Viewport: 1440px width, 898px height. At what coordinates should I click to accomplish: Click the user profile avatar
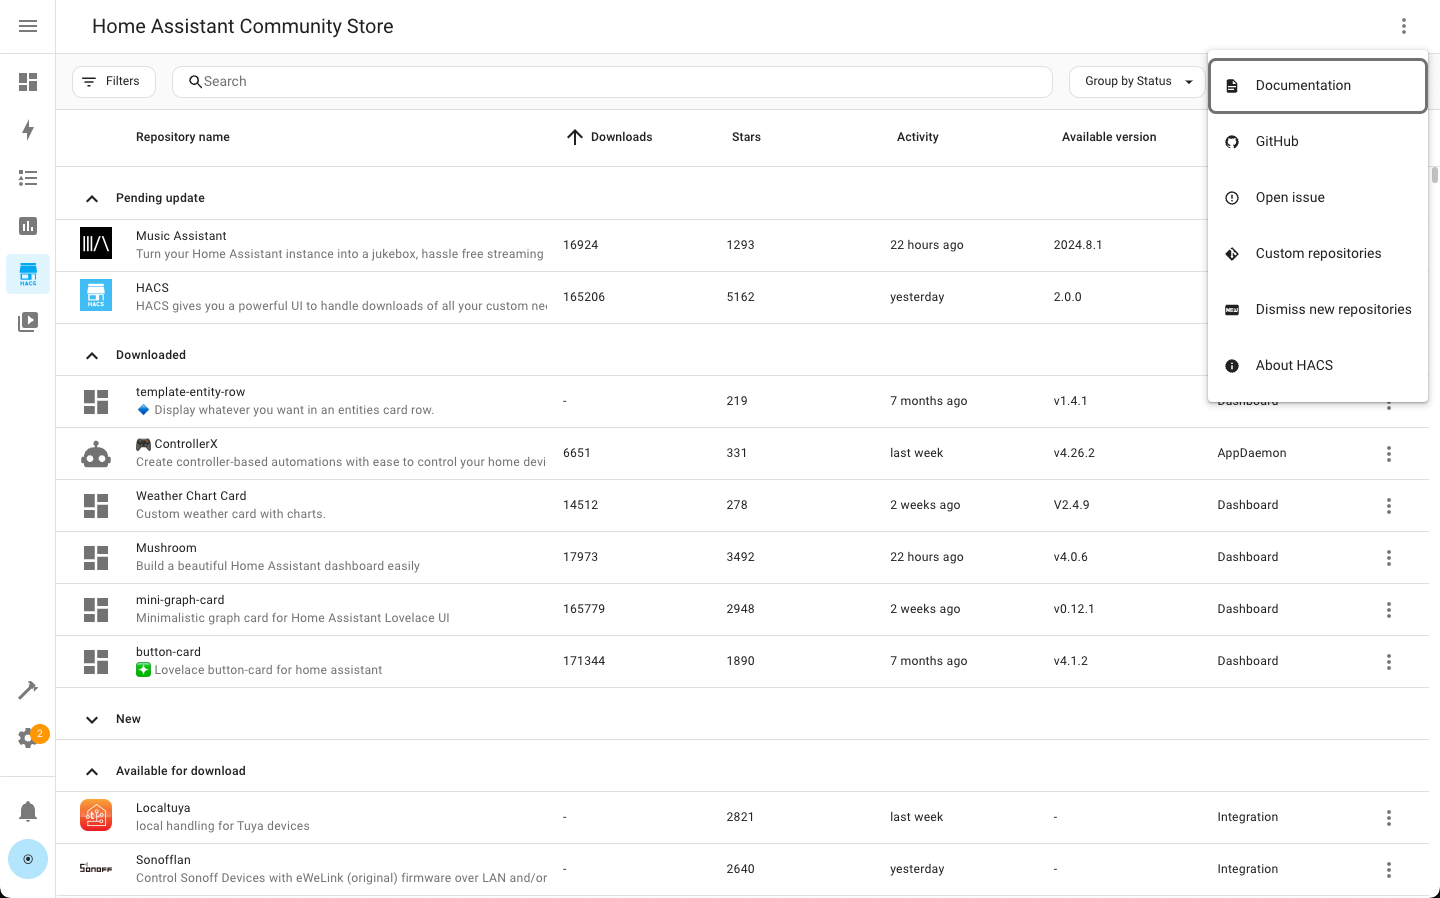click(28, 859)
